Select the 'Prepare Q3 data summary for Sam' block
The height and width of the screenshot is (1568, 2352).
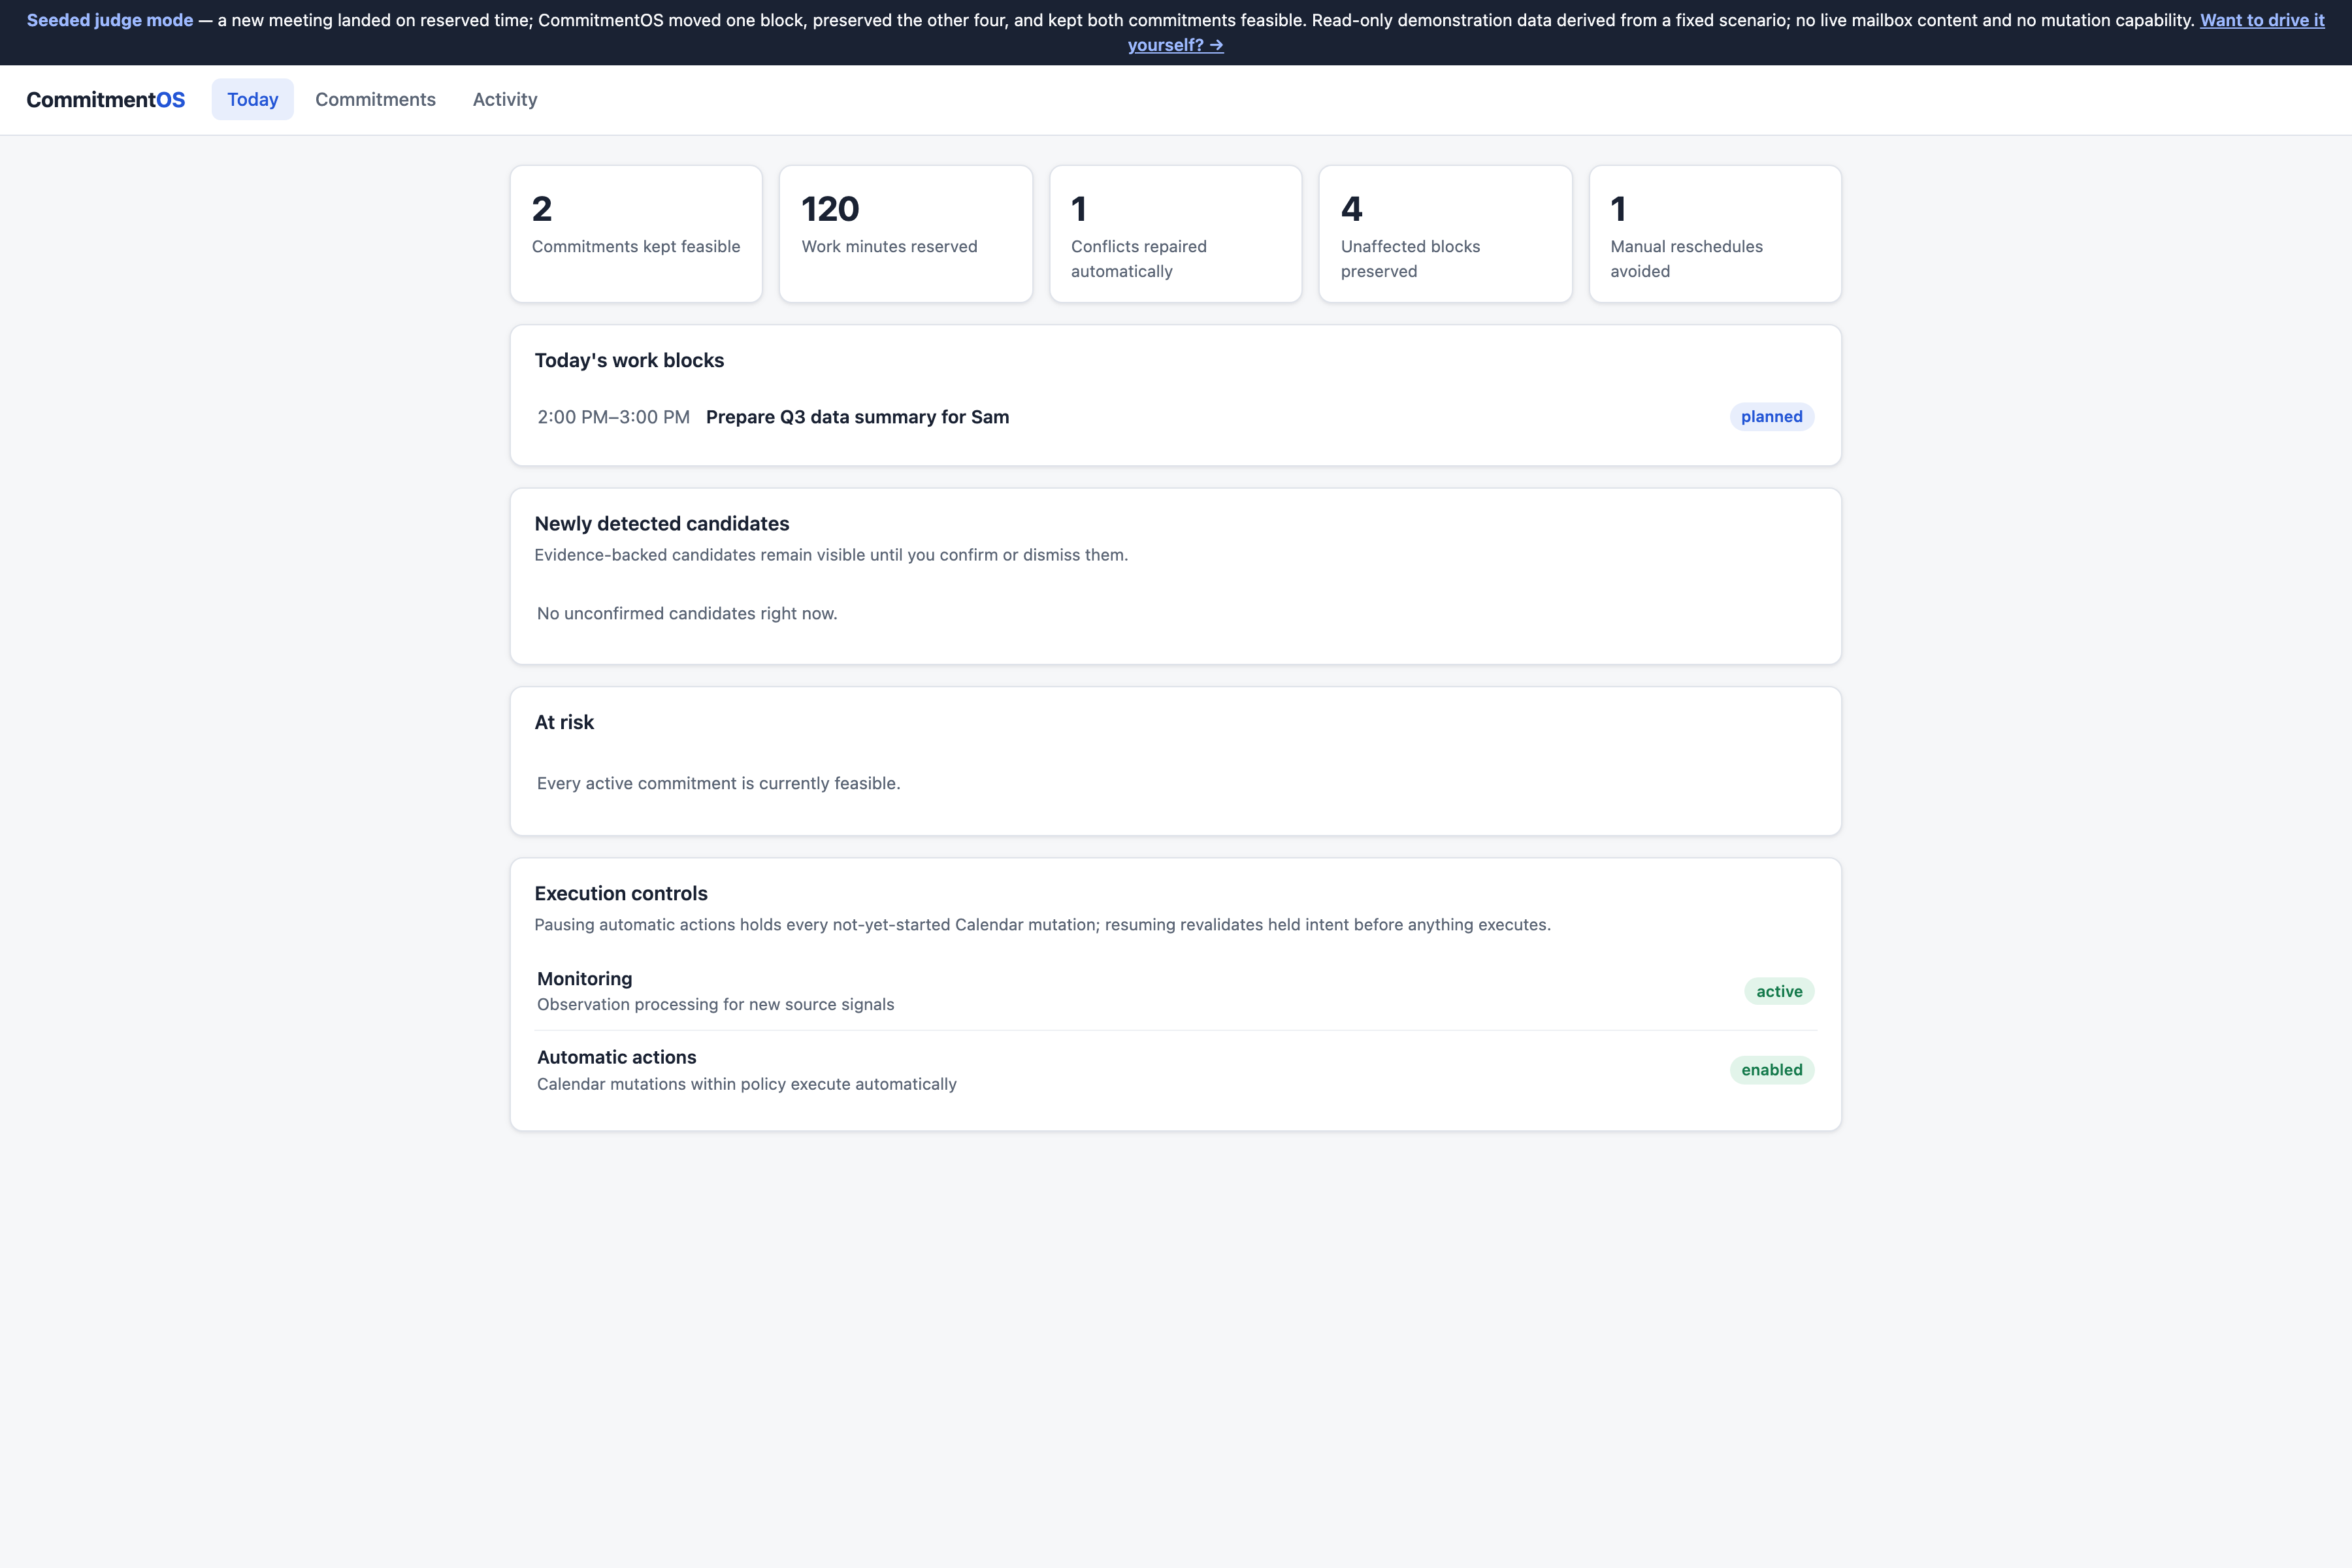pos(857,417)
